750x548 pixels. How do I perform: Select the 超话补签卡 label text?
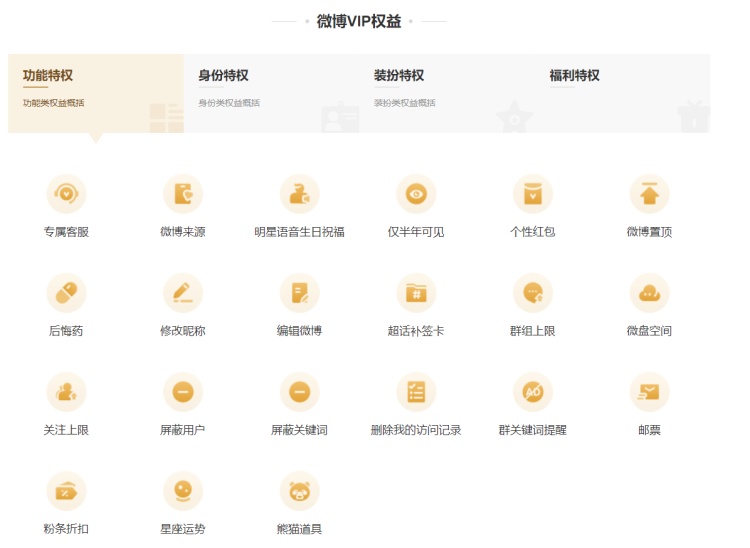pyautogui.click(x=416, y=331)
